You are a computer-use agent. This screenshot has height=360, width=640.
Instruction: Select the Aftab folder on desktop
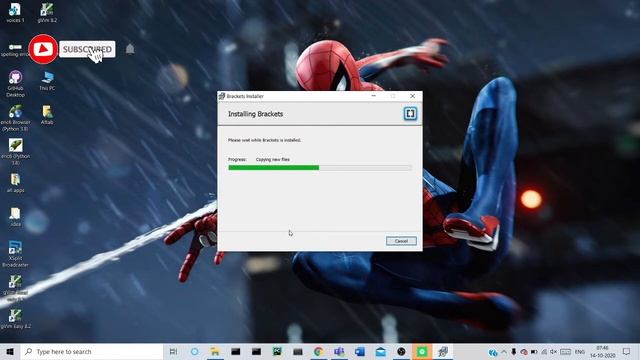pyautogui.click(x=47, y=115)
